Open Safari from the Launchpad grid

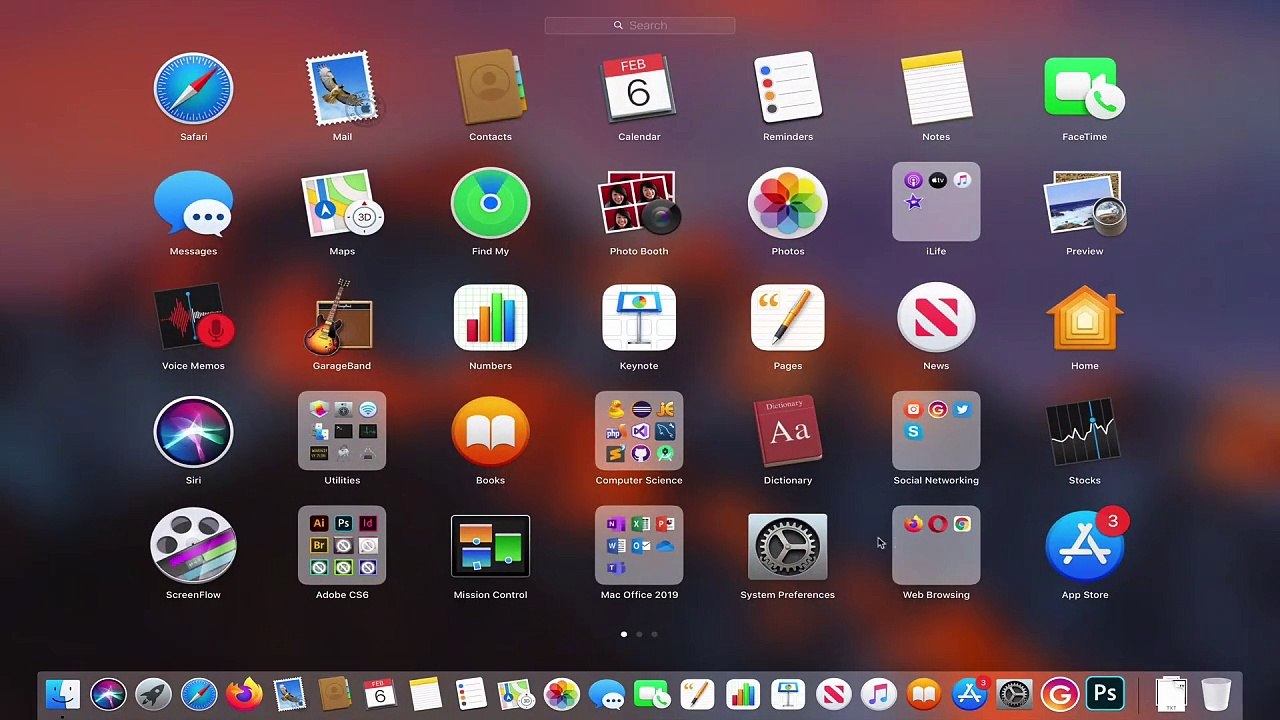tap(193, 90)
